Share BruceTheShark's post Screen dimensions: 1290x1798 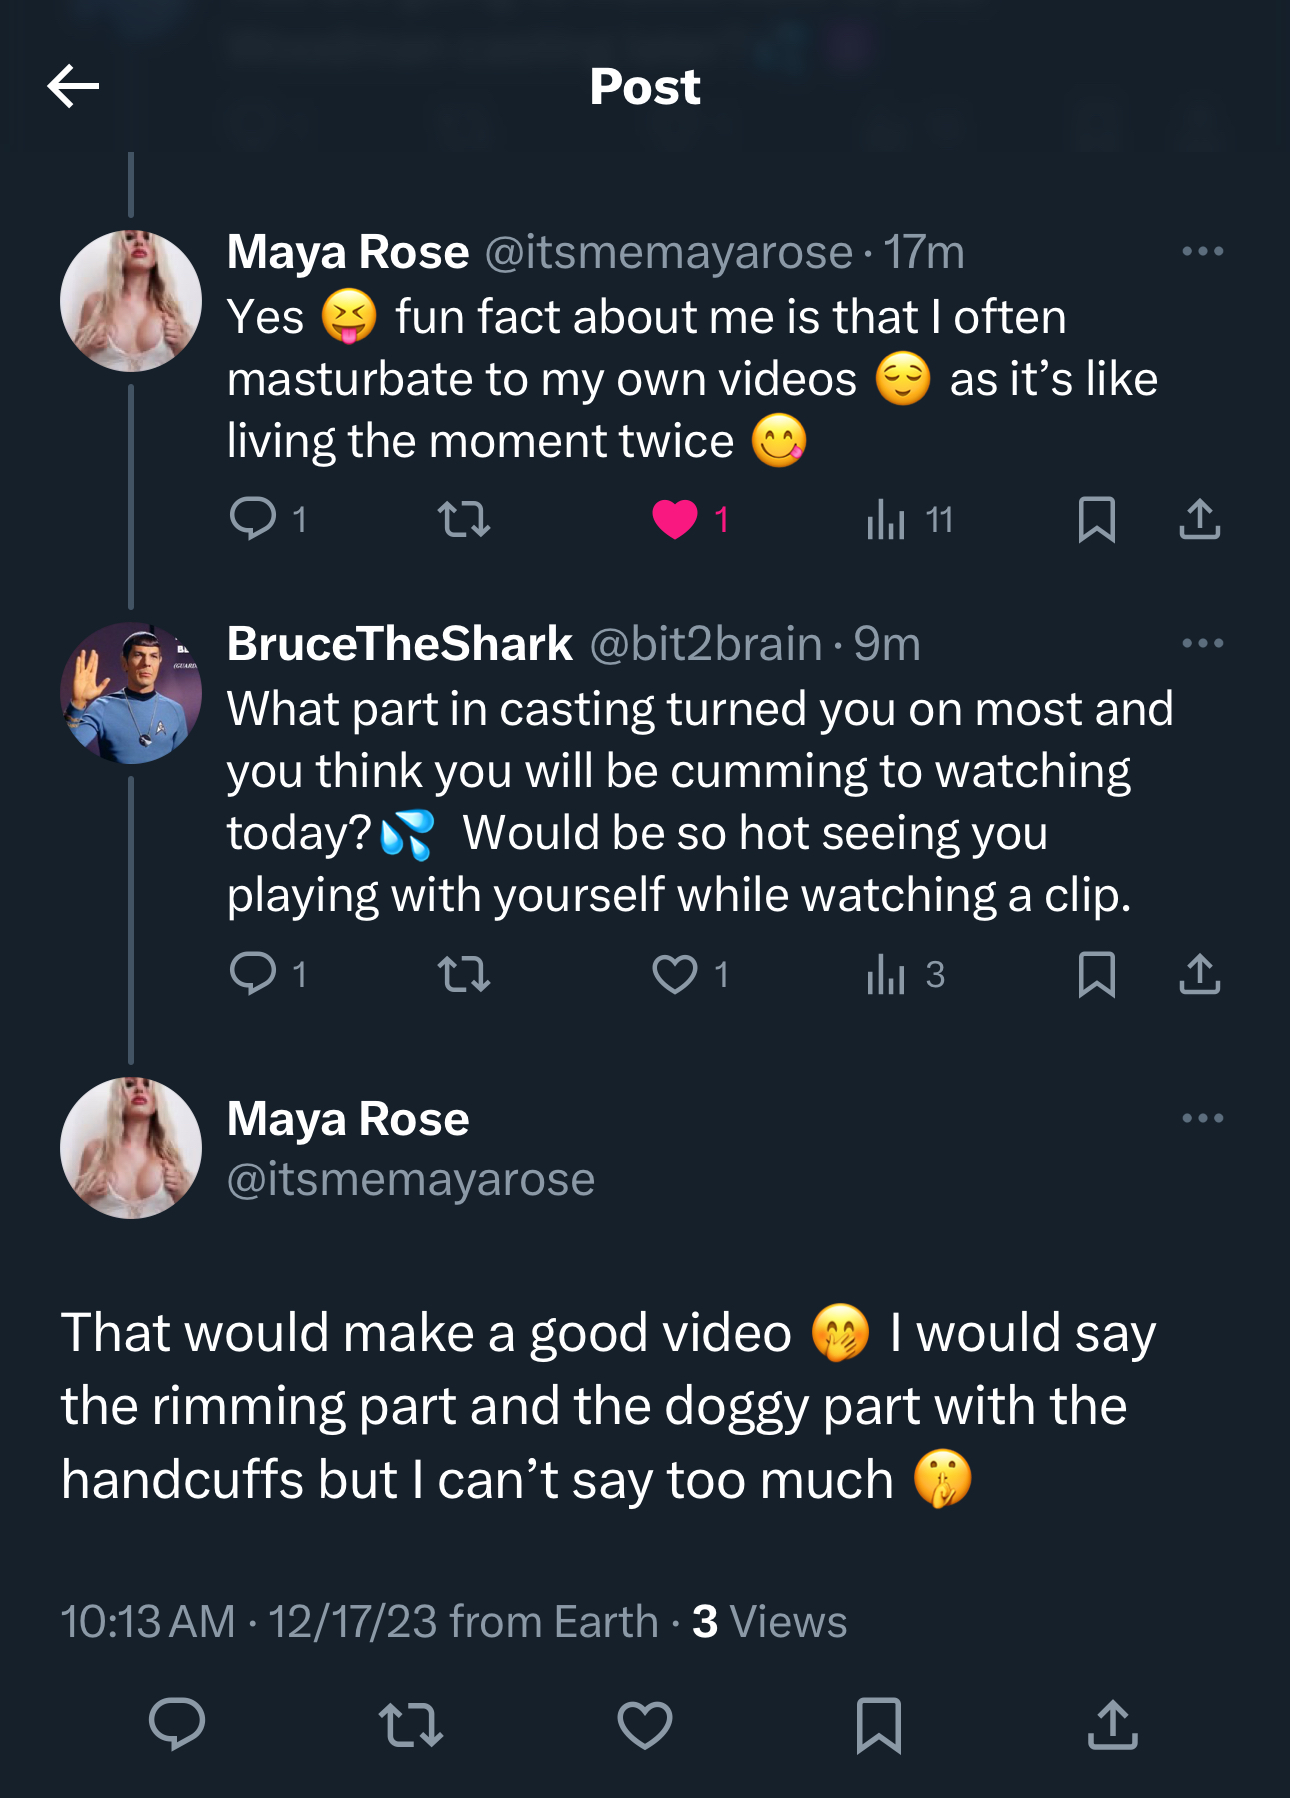point(1199,973)
